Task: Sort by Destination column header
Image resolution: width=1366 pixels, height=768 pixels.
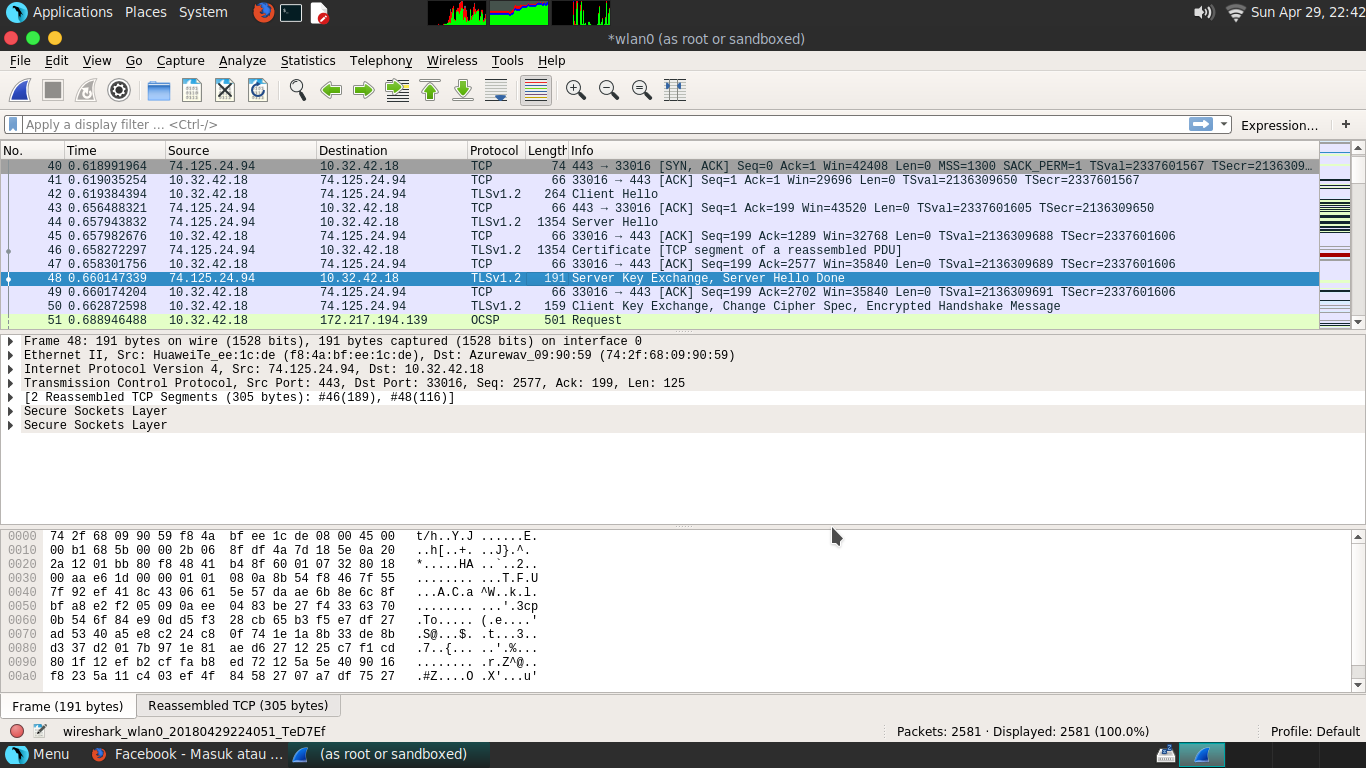Action: [391, 150]
